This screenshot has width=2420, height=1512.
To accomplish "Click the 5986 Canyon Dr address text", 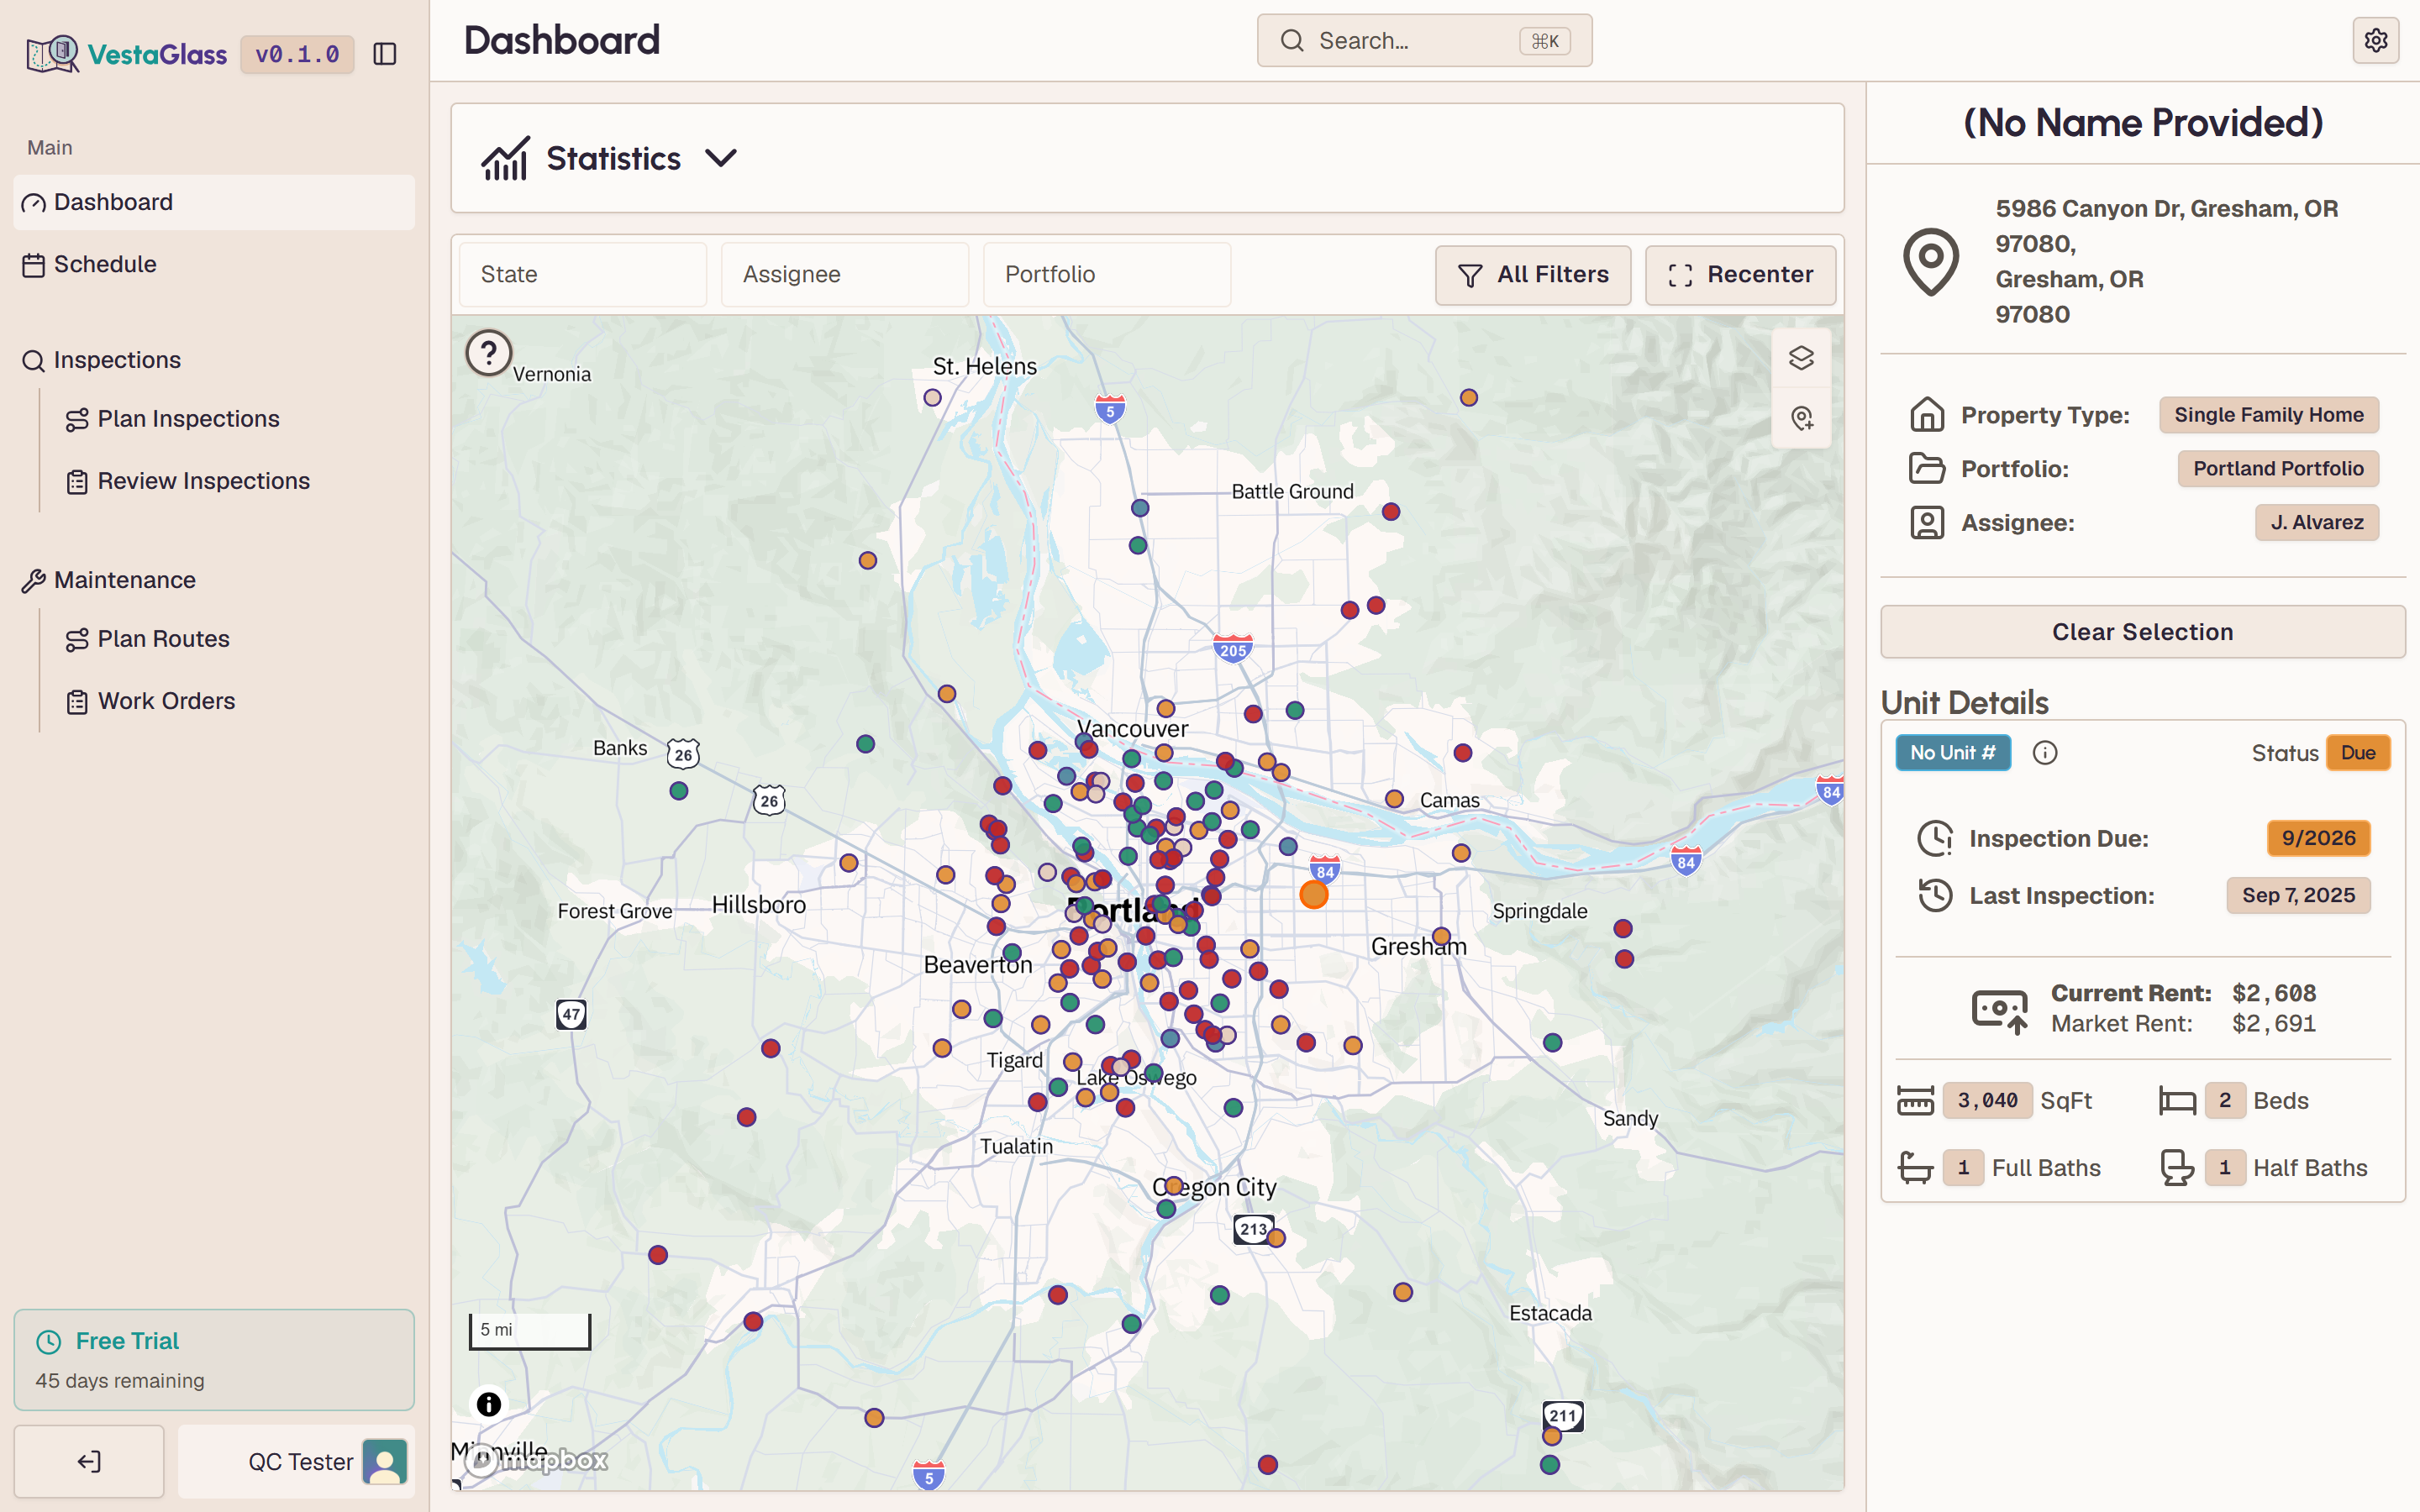I will (2166, 261).
